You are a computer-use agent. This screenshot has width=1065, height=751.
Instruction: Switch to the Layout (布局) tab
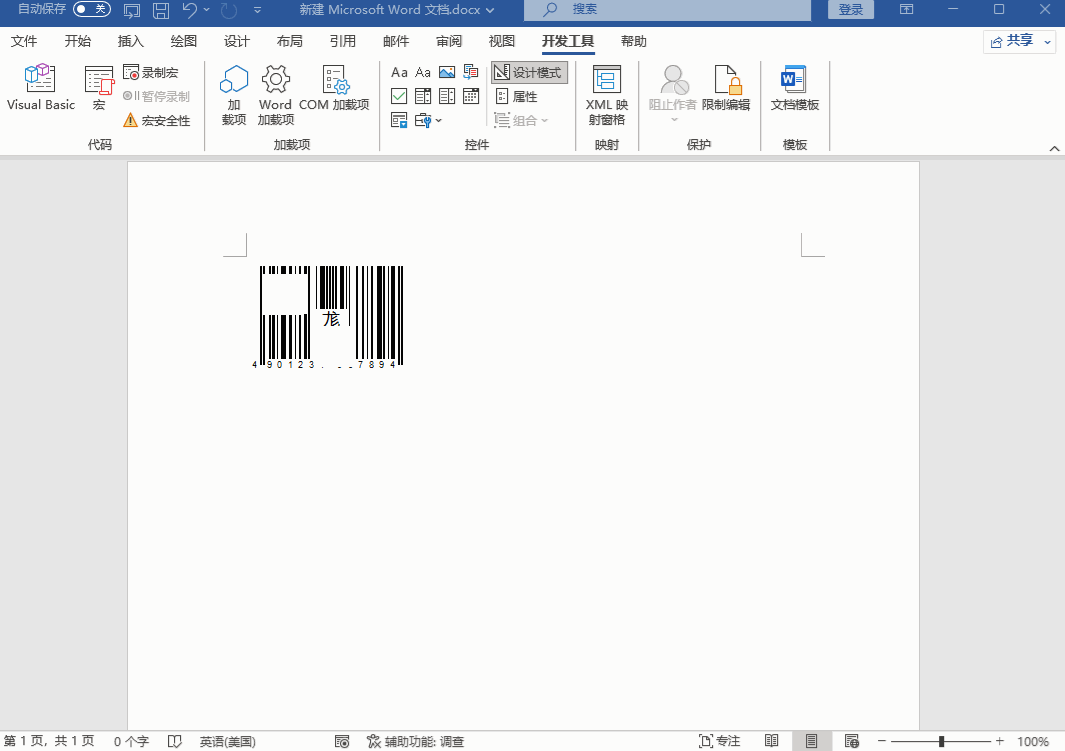coord(289,41)
